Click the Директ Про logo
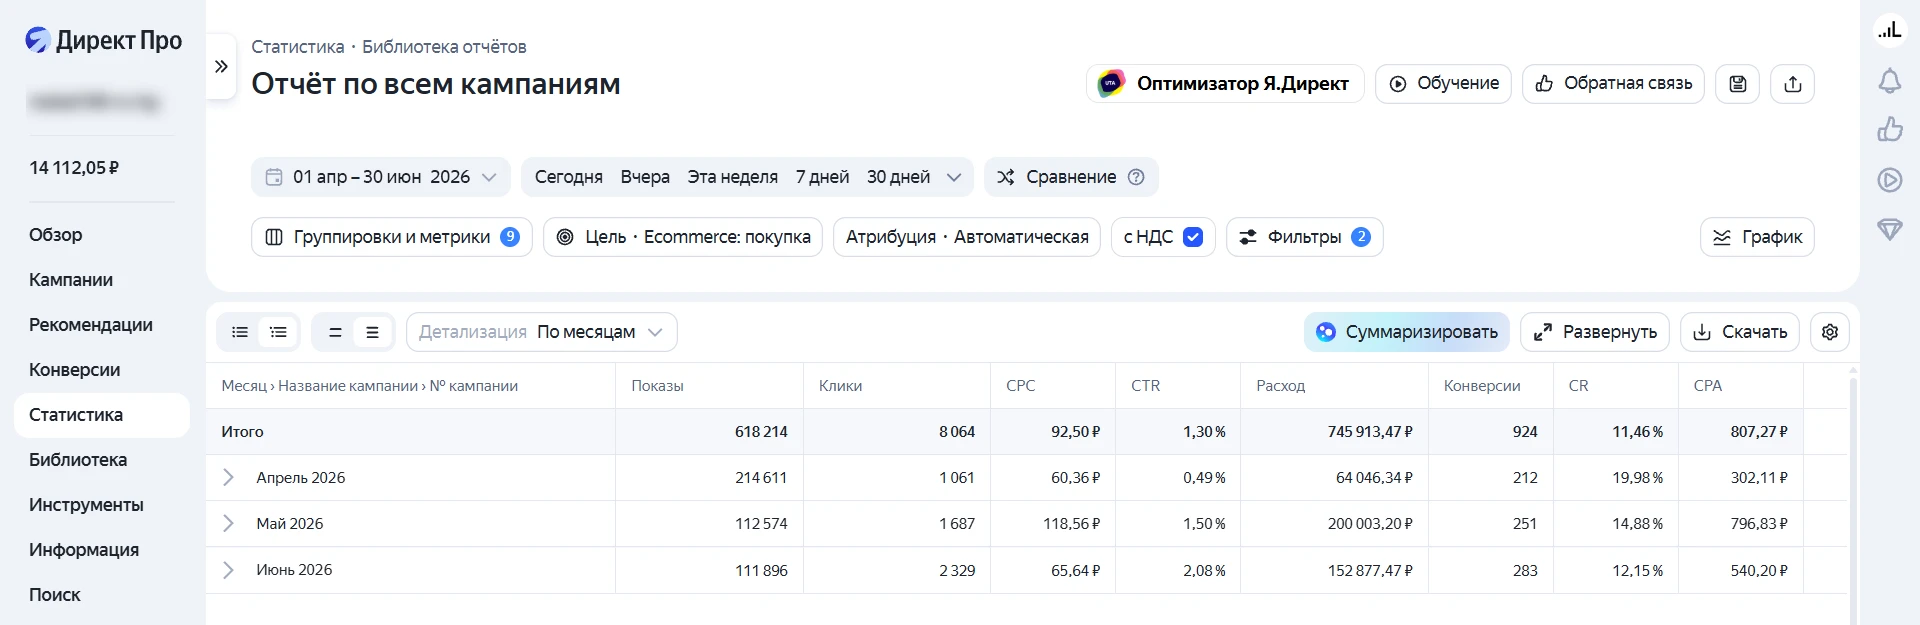This screenshot has width=1920, height=625. pos(103,40)
